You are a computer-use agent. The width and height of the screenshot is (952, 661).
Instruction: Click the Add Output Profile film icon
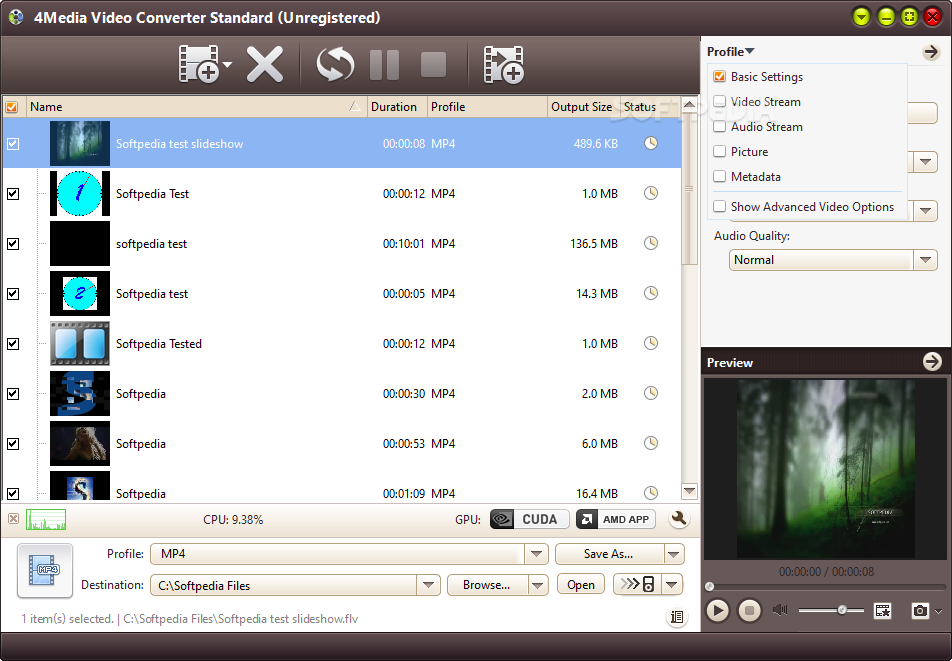click(503, 64)
